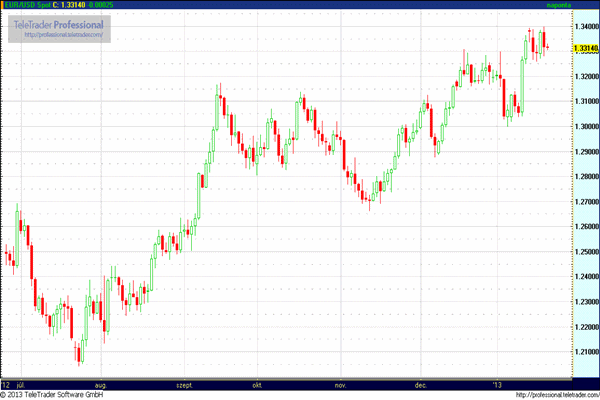Click the 1.30000 level on the price axis
The height and width of the screenshot is (400, 600).
tap(586, 127)
